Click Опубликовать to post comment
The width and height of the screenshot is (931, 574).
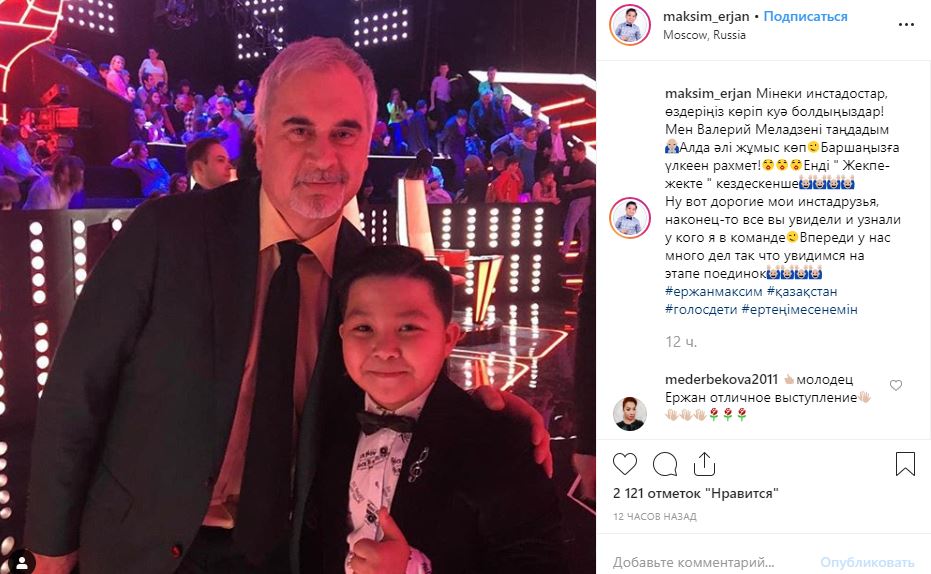867,562
